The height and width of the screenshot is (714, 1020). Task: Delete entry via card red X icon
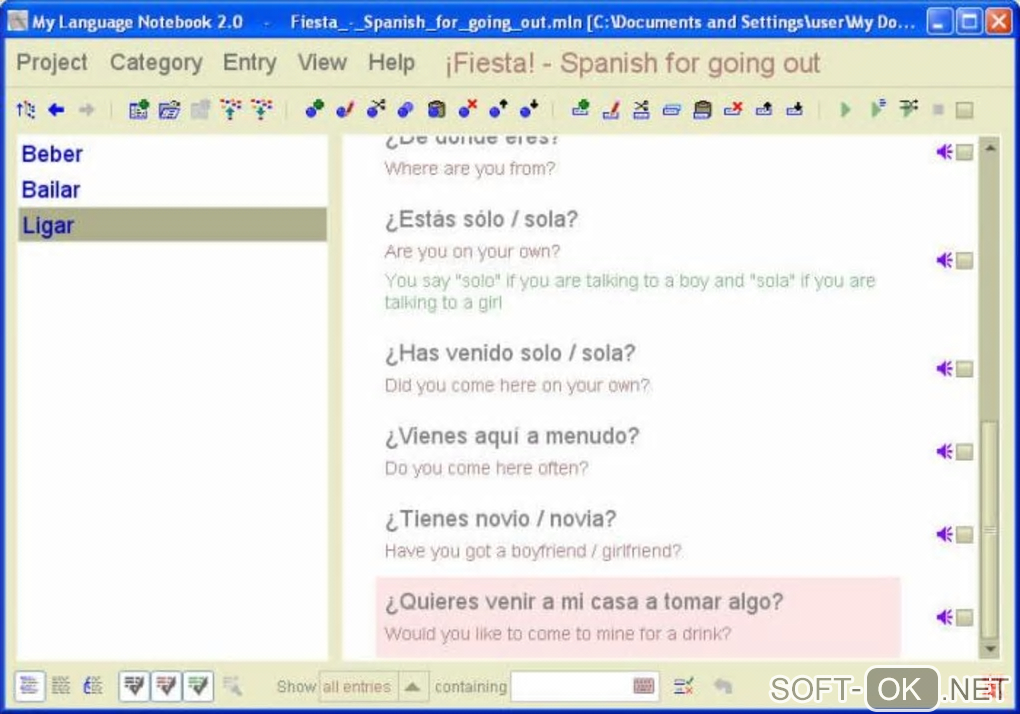pos(733,109)
